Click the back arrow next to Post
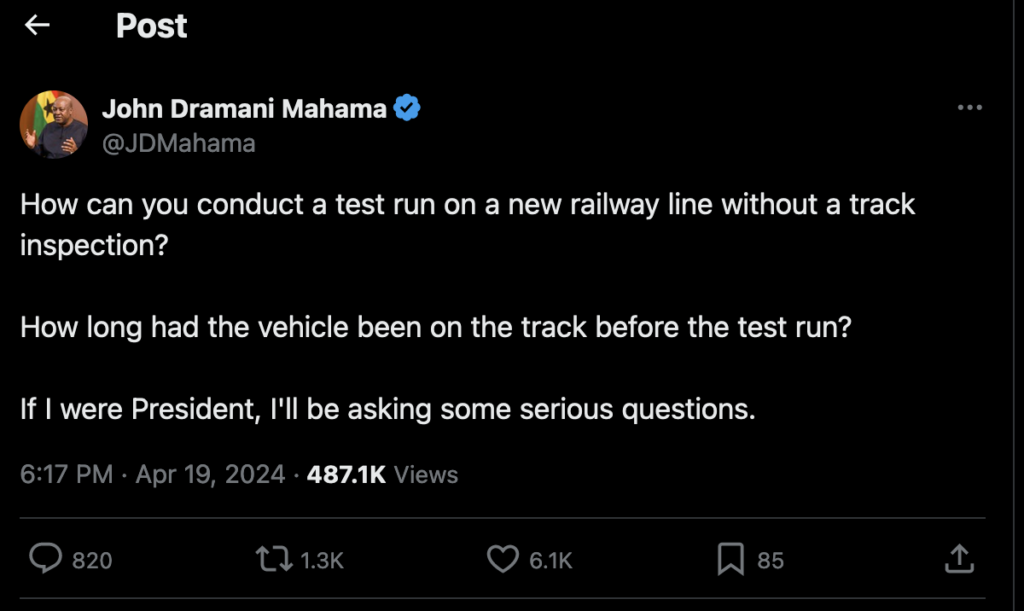This screenshot has height=611, width=1024. (x=37, y=26)
